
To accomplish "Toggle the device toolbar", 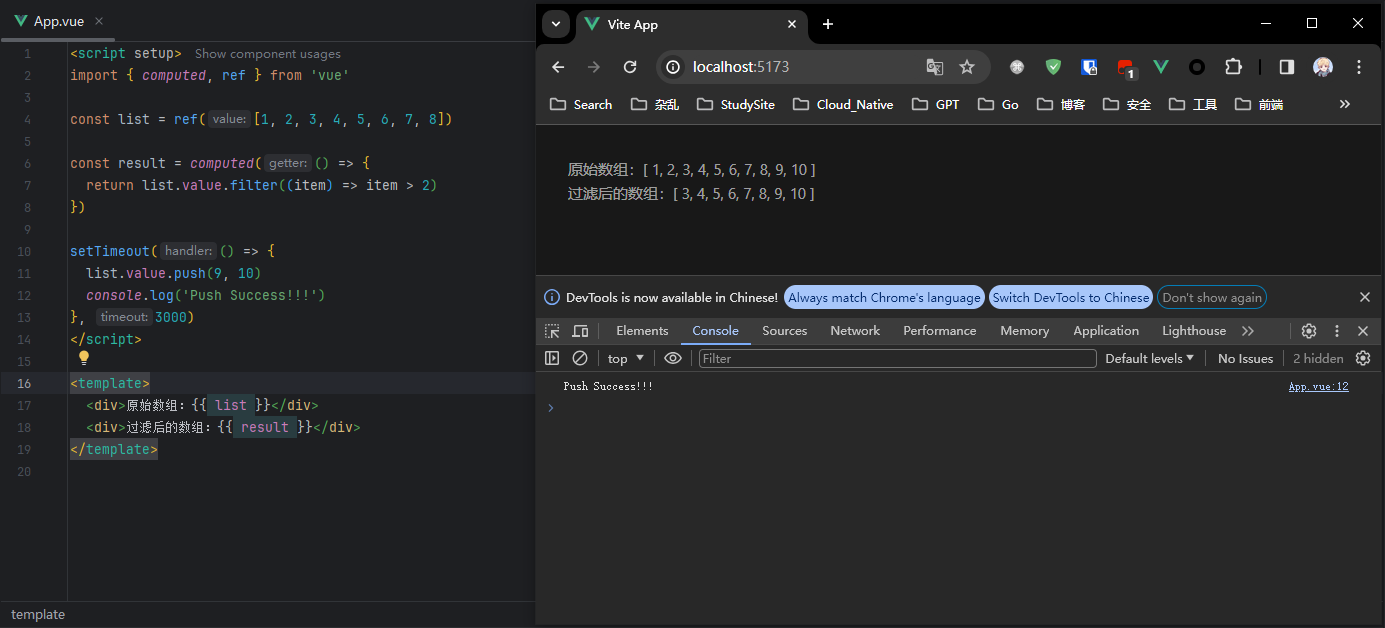I will (x=580, y=331).
